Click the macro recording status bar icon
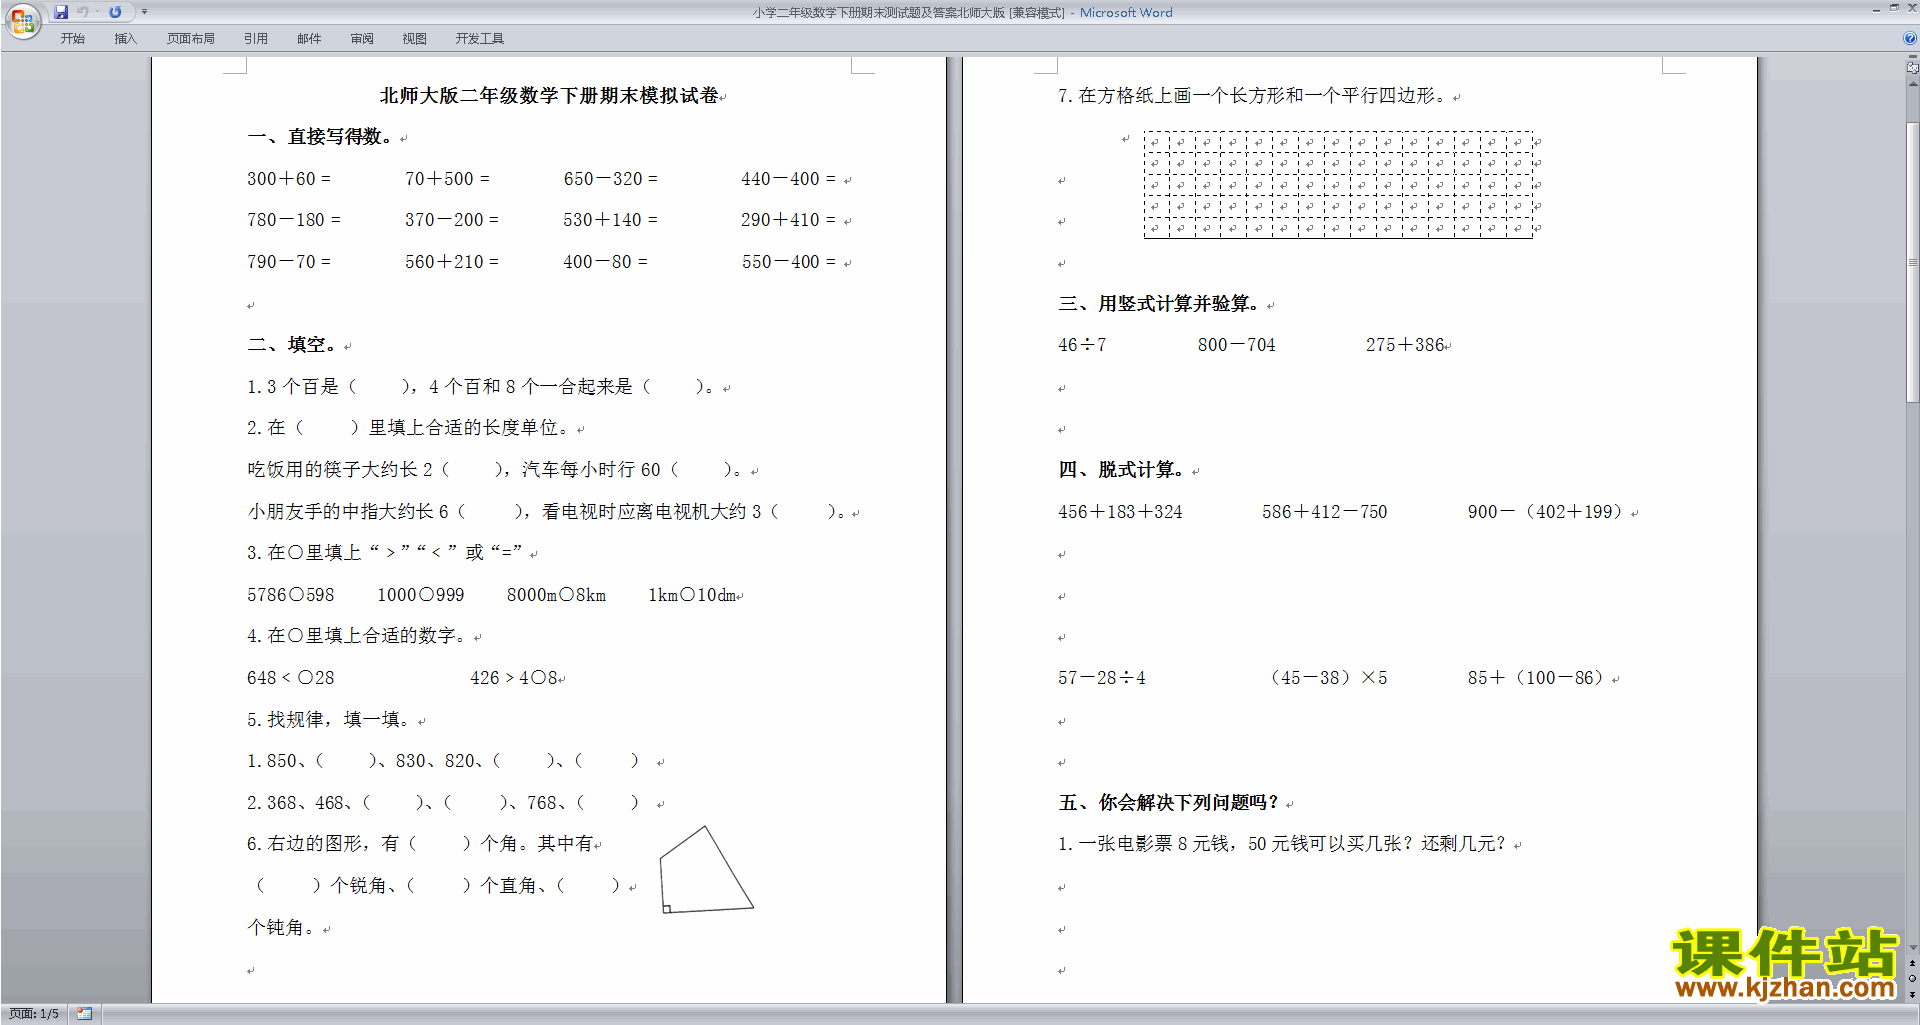This screenshot has height=1025, width=1920. pos(85,1014)
